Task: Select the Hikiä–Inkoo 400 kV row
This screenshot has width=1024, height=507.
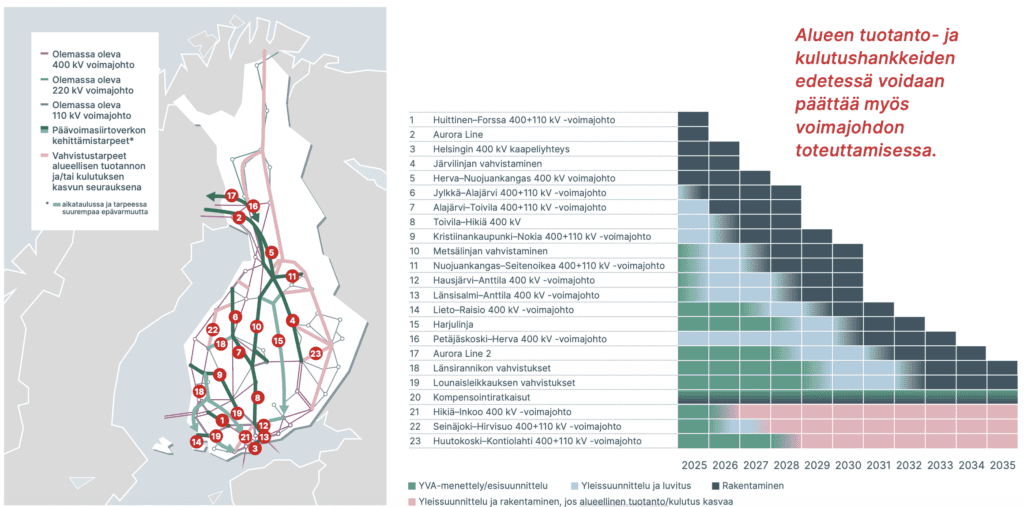Action: tap(502, 412)
